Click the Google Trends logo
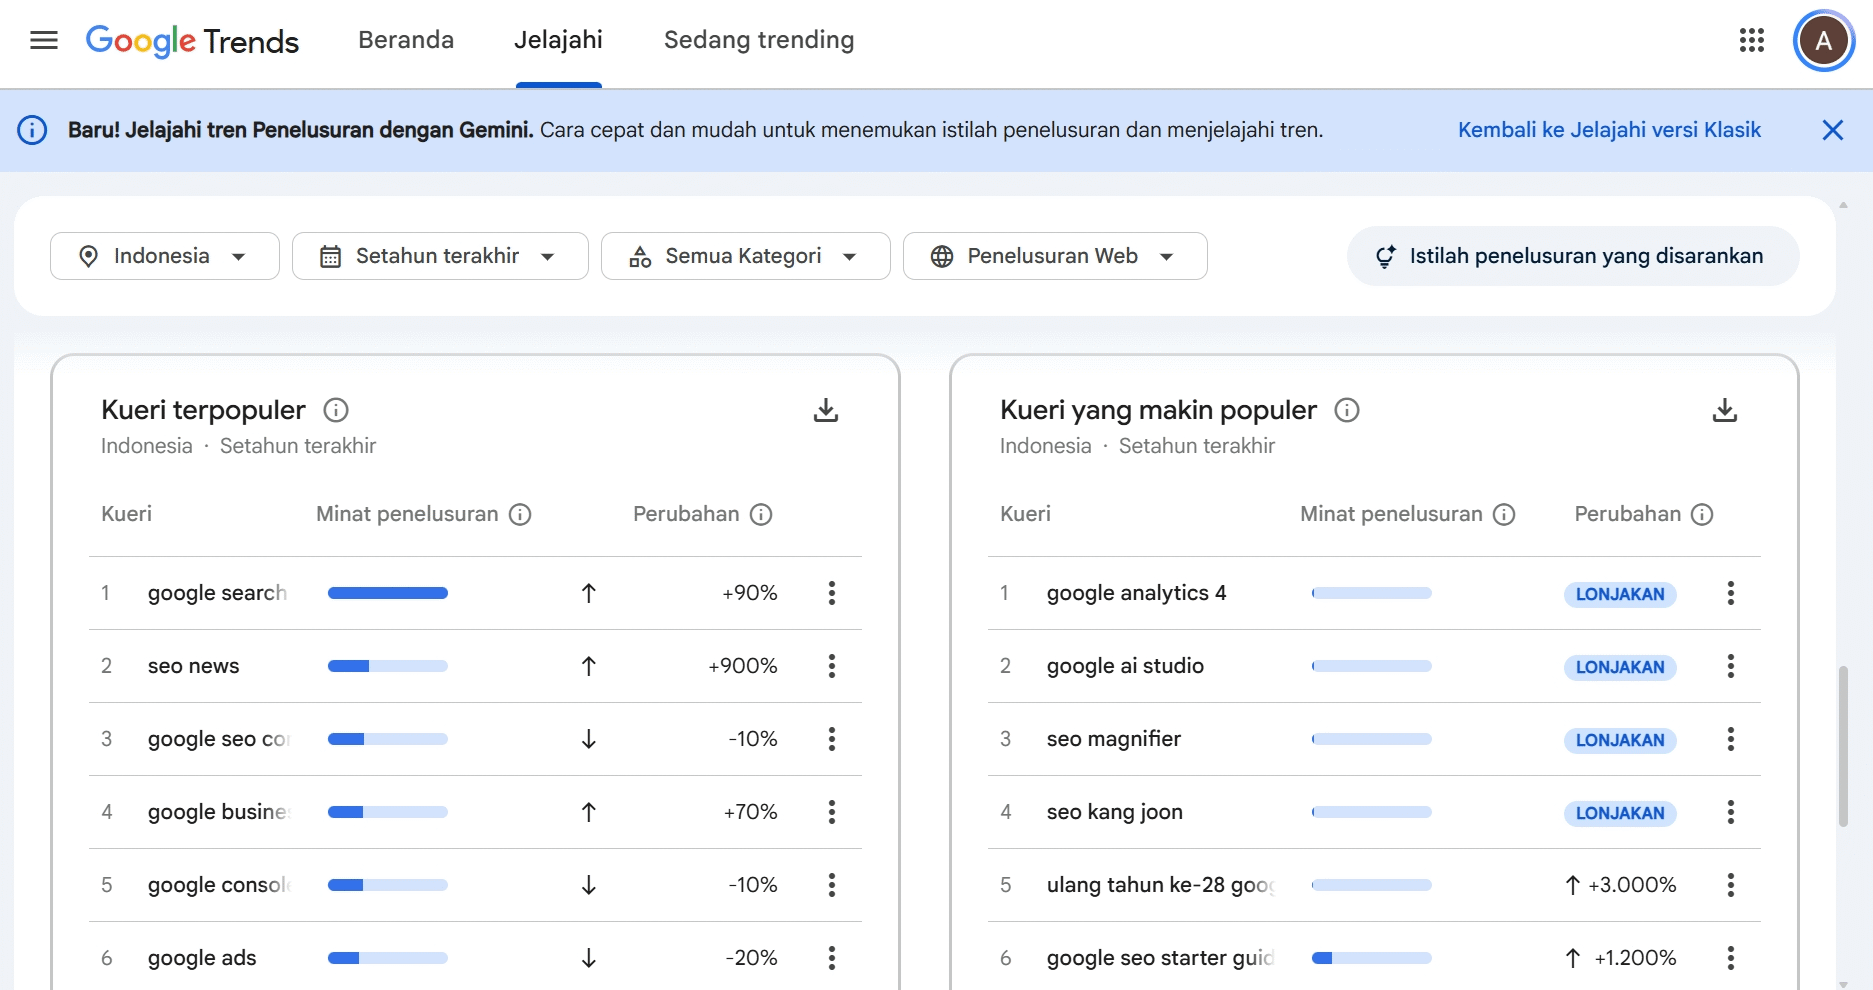Image resolution: width=1873 pixels, height=990 pixels. point(192,41)
